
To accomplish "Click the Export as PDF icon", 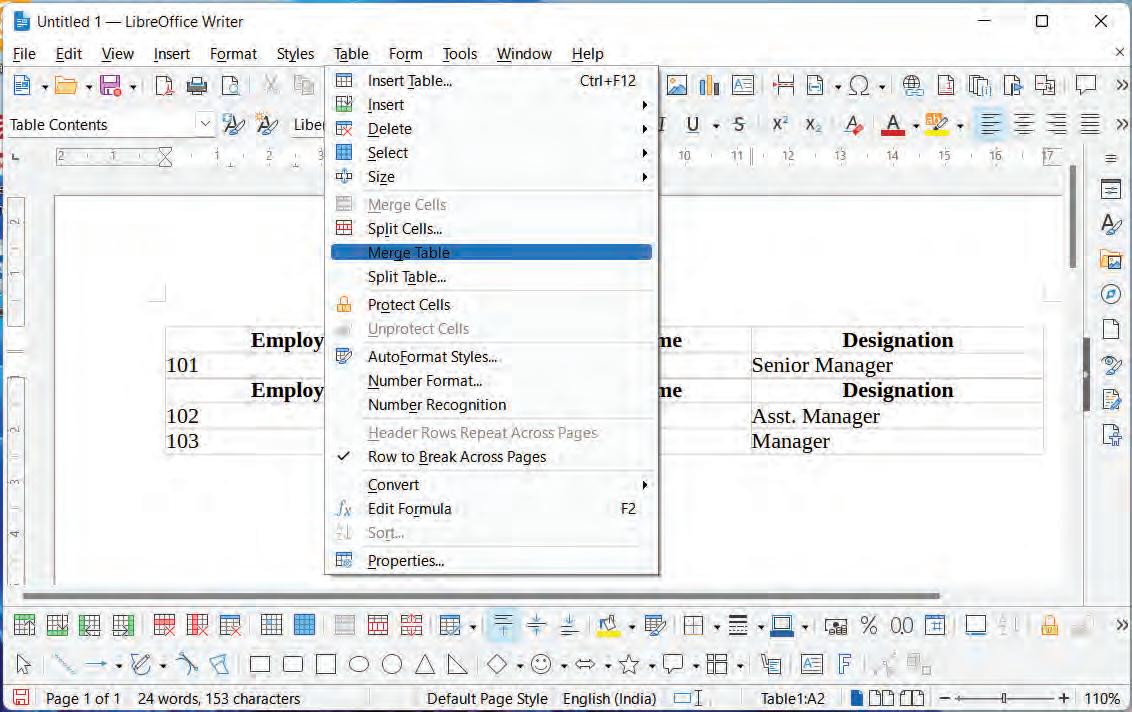I will click(165, 85).
